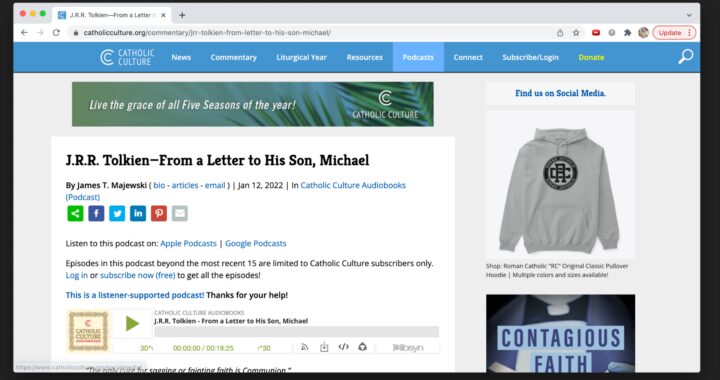Share the article on Facebook
The width and height of the screenshot is (720, 380).
click(96, 213)
